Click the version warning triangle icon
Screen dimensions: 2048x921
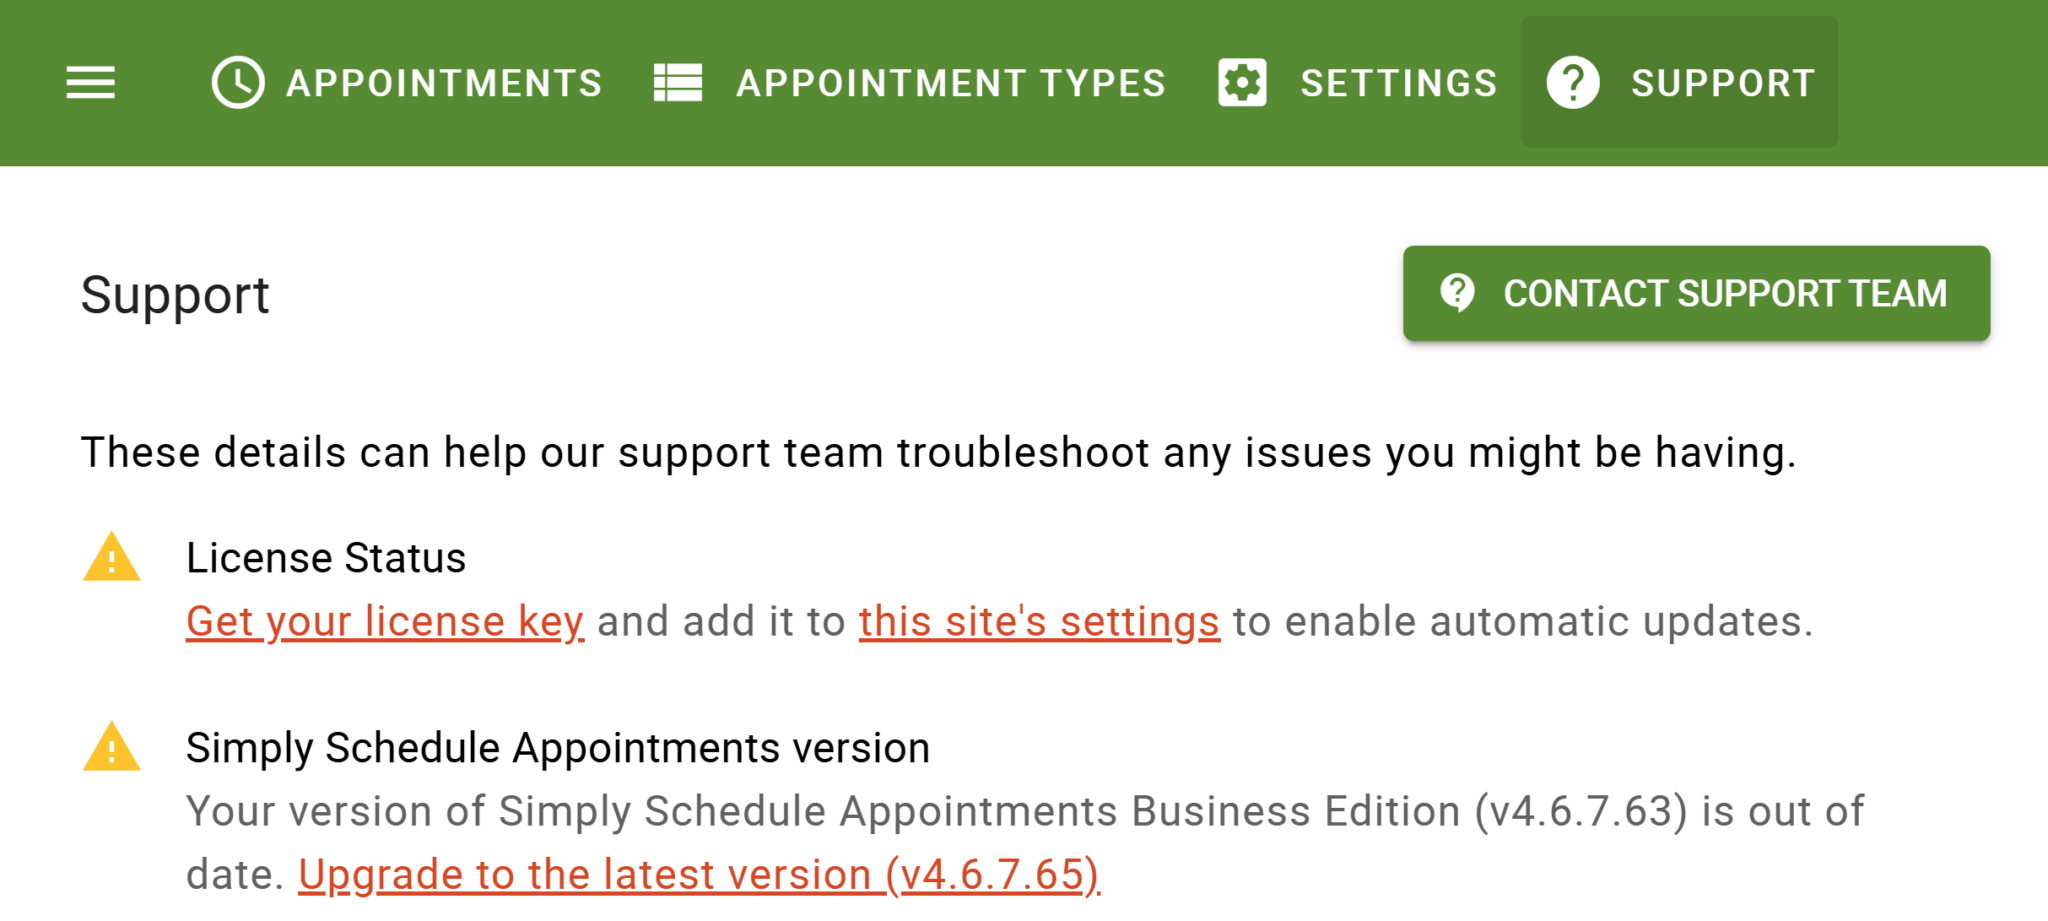112,748
